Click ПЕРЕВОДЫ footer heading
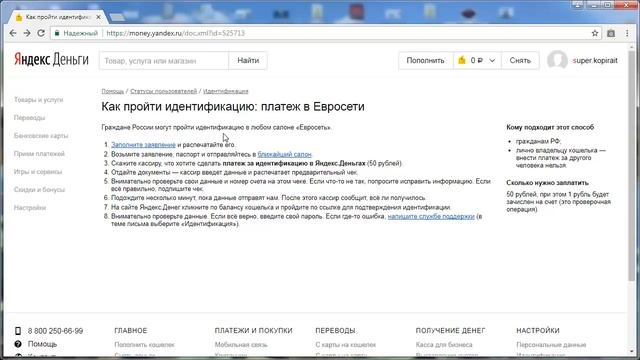The image size is (640, 360). coord(335,330)
